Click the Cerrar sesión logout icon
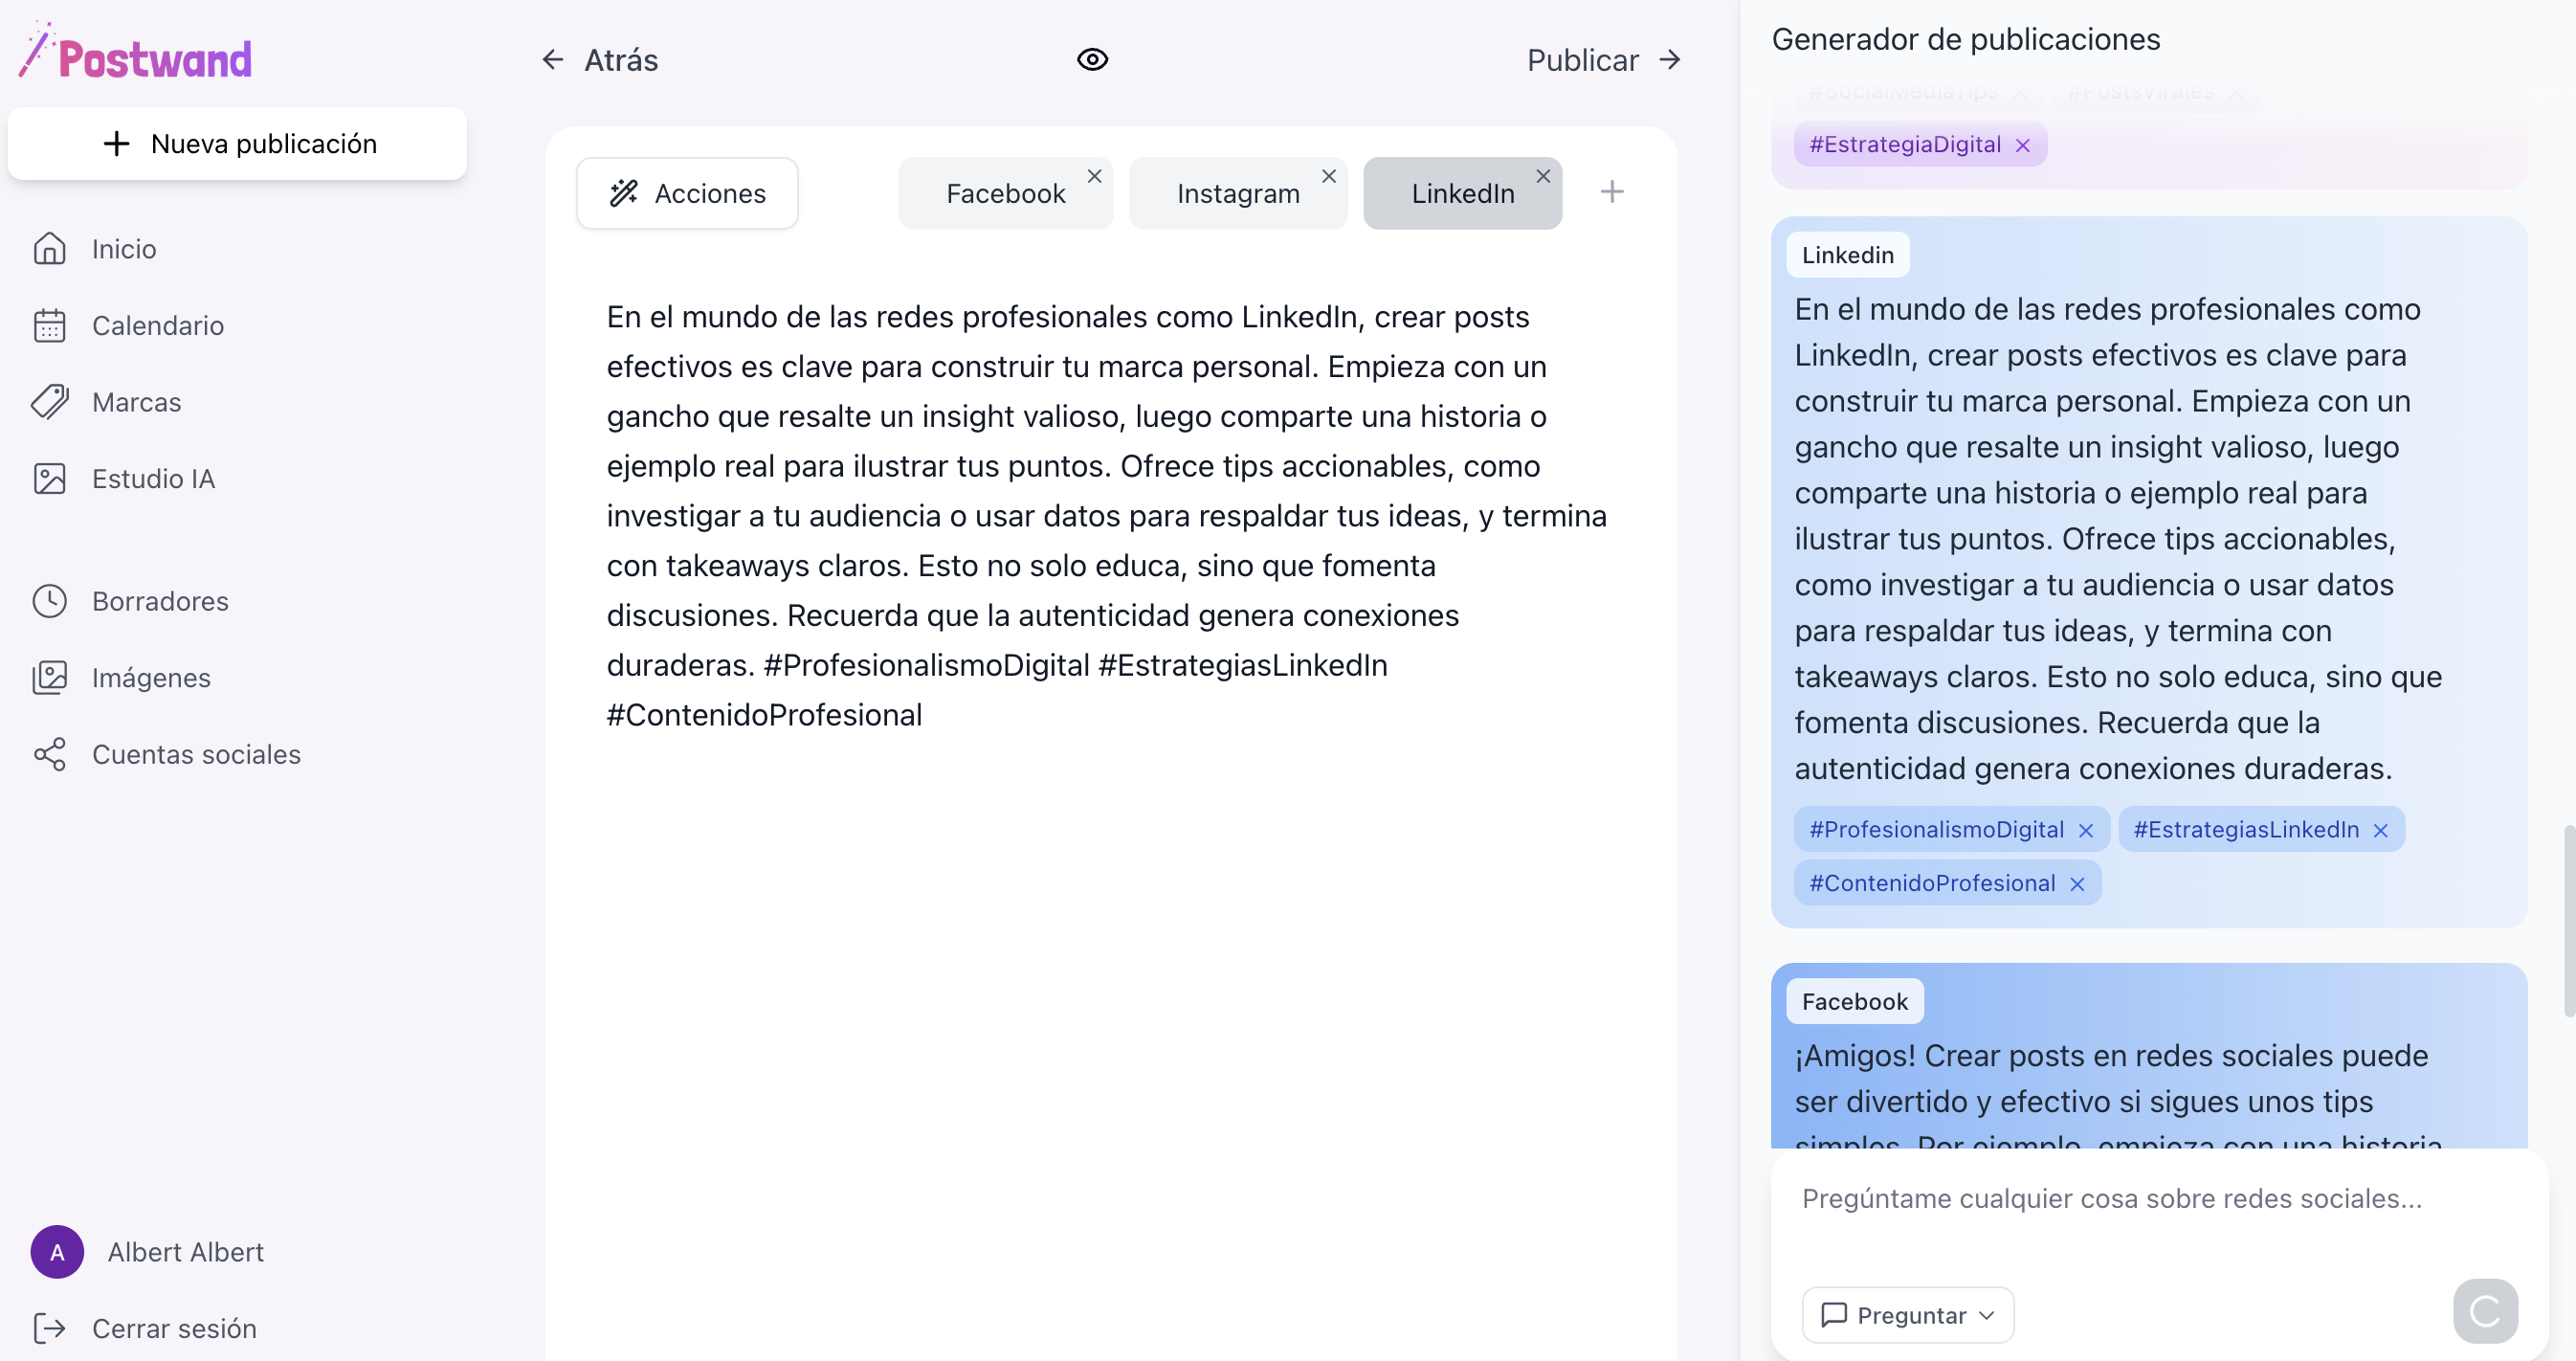The width and height of the screenshot is (2576, 1361). 49,1328
